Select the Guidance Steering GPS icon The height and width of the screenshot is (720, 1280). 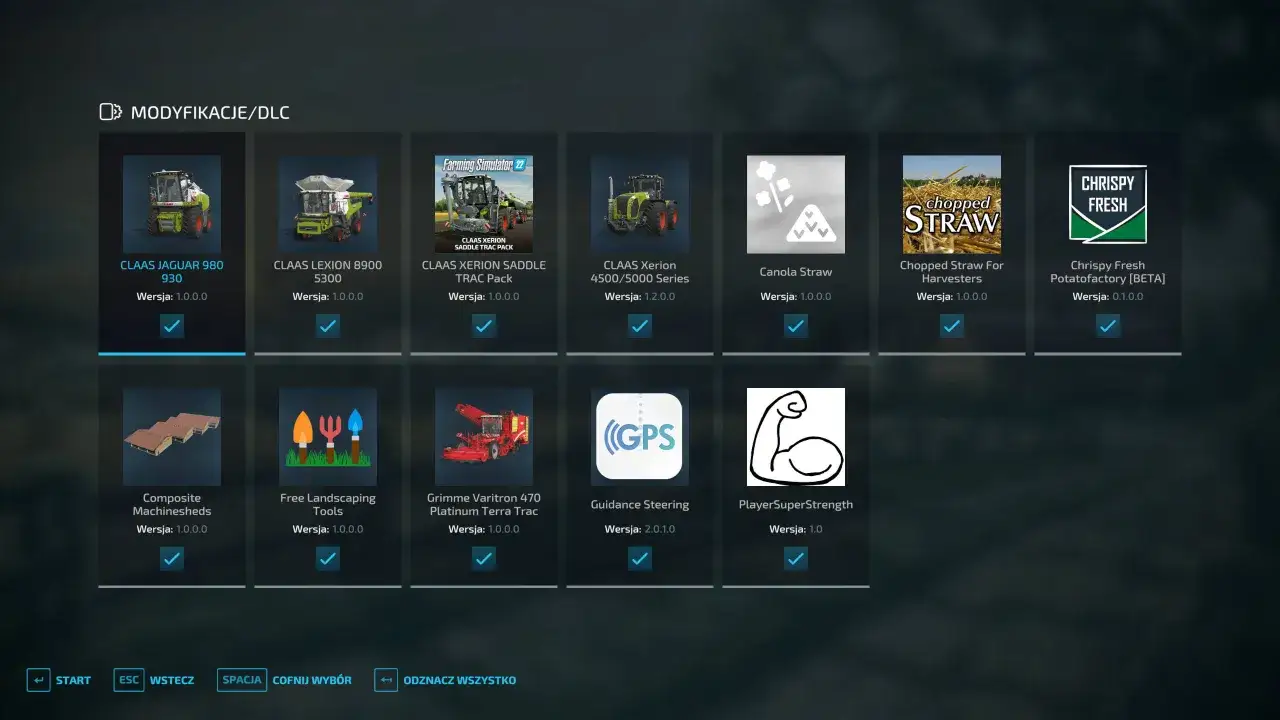click(640, 437)
